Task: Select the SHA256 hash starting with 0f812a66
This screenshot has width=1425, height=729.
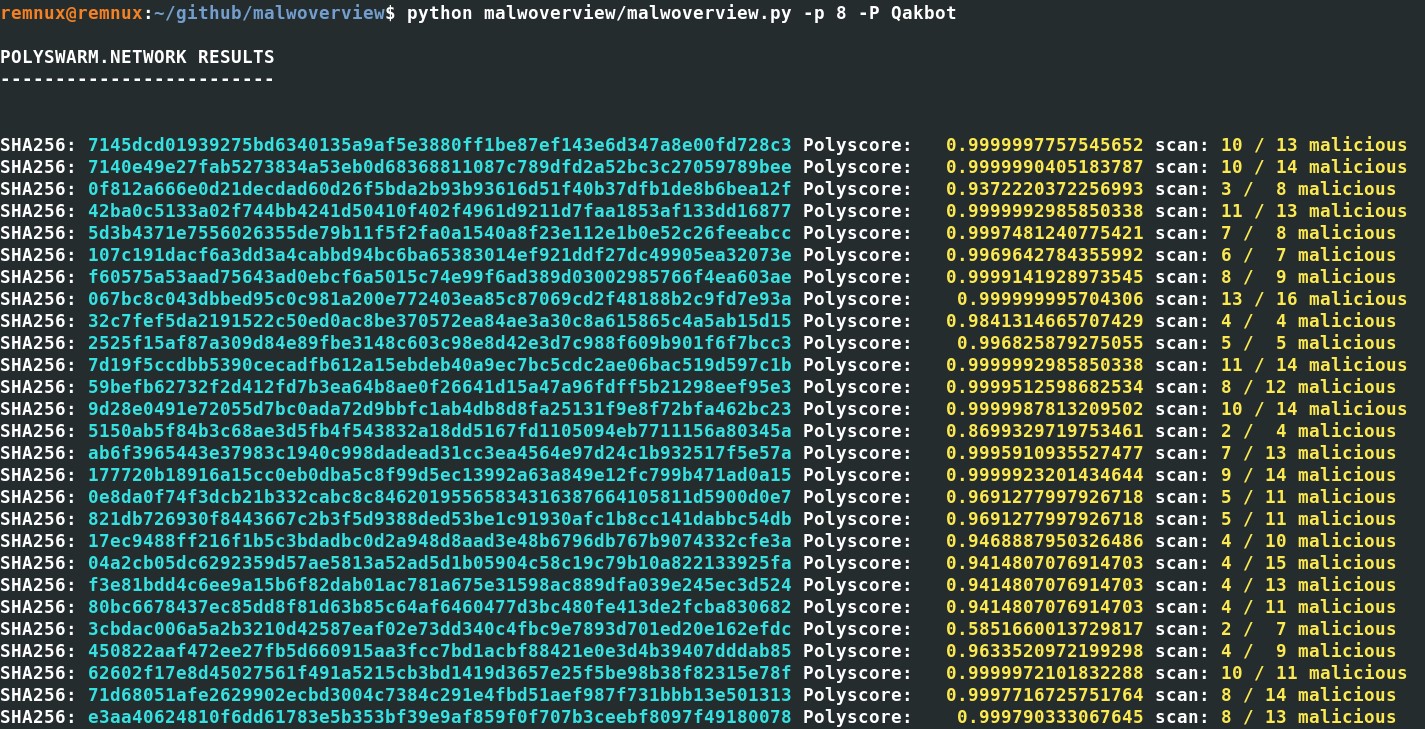Action: [x=439, y=189]
